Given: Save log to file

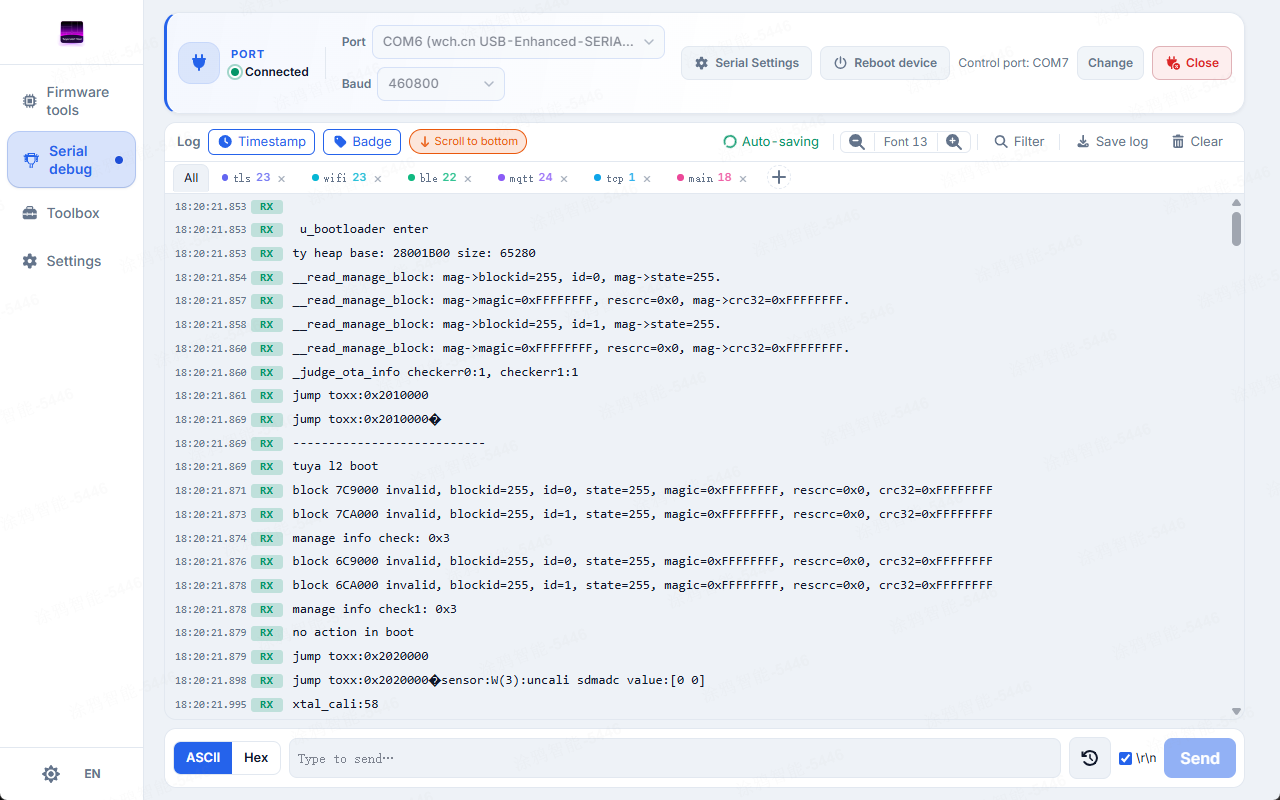Looking at the screenshot, I should pyautogui.click(x=1112, y=142).
